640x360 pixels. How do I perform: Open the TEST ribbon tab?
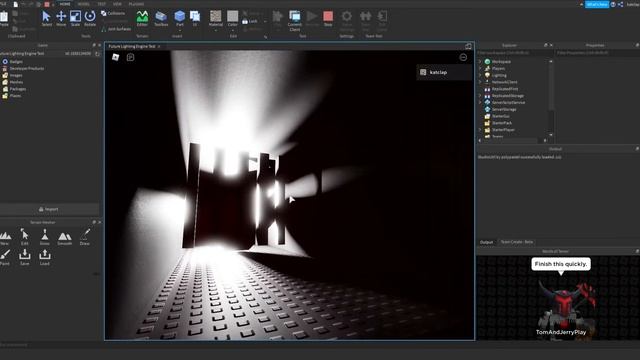pos(101,4)
